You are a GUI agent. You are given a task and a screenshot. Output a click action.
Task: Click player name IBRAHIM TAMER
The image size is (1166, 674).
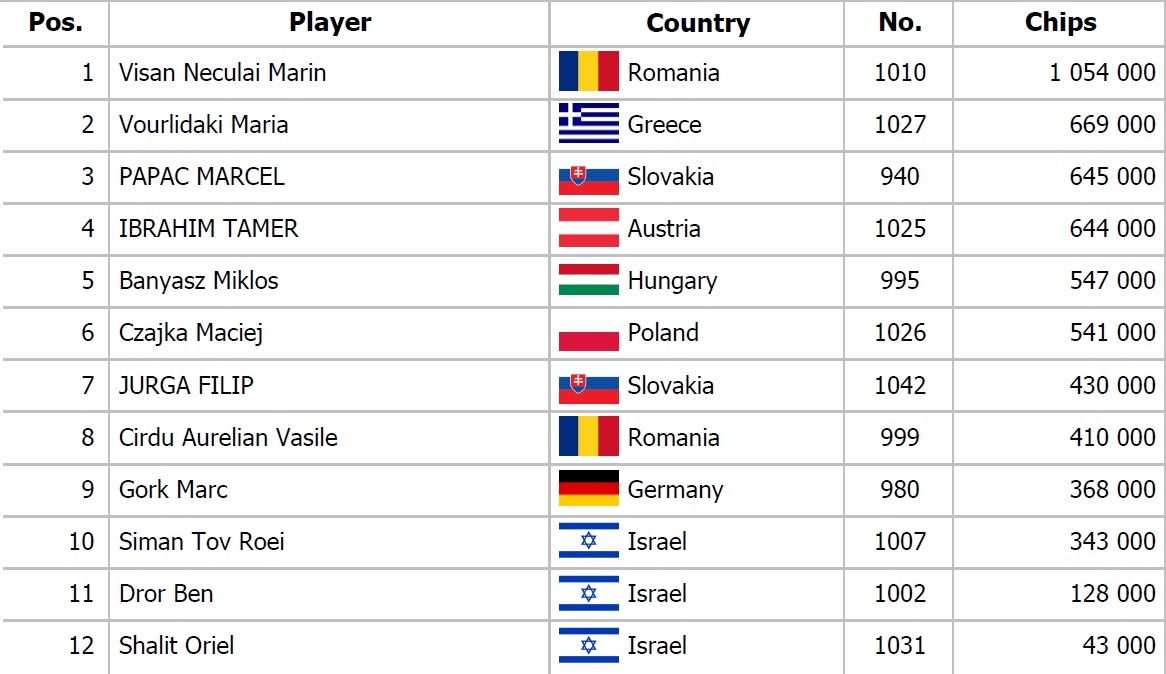[x=208, y=228]
